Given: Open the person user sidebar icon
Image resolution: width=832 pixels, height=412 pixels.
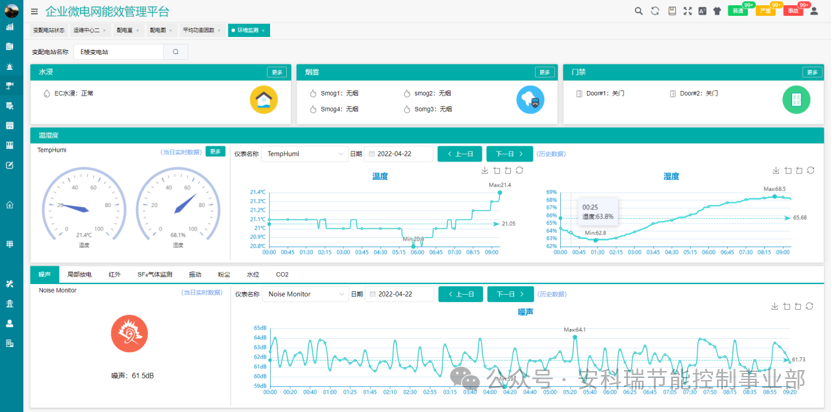Looking at the screenshot, I should click(10, 323).
